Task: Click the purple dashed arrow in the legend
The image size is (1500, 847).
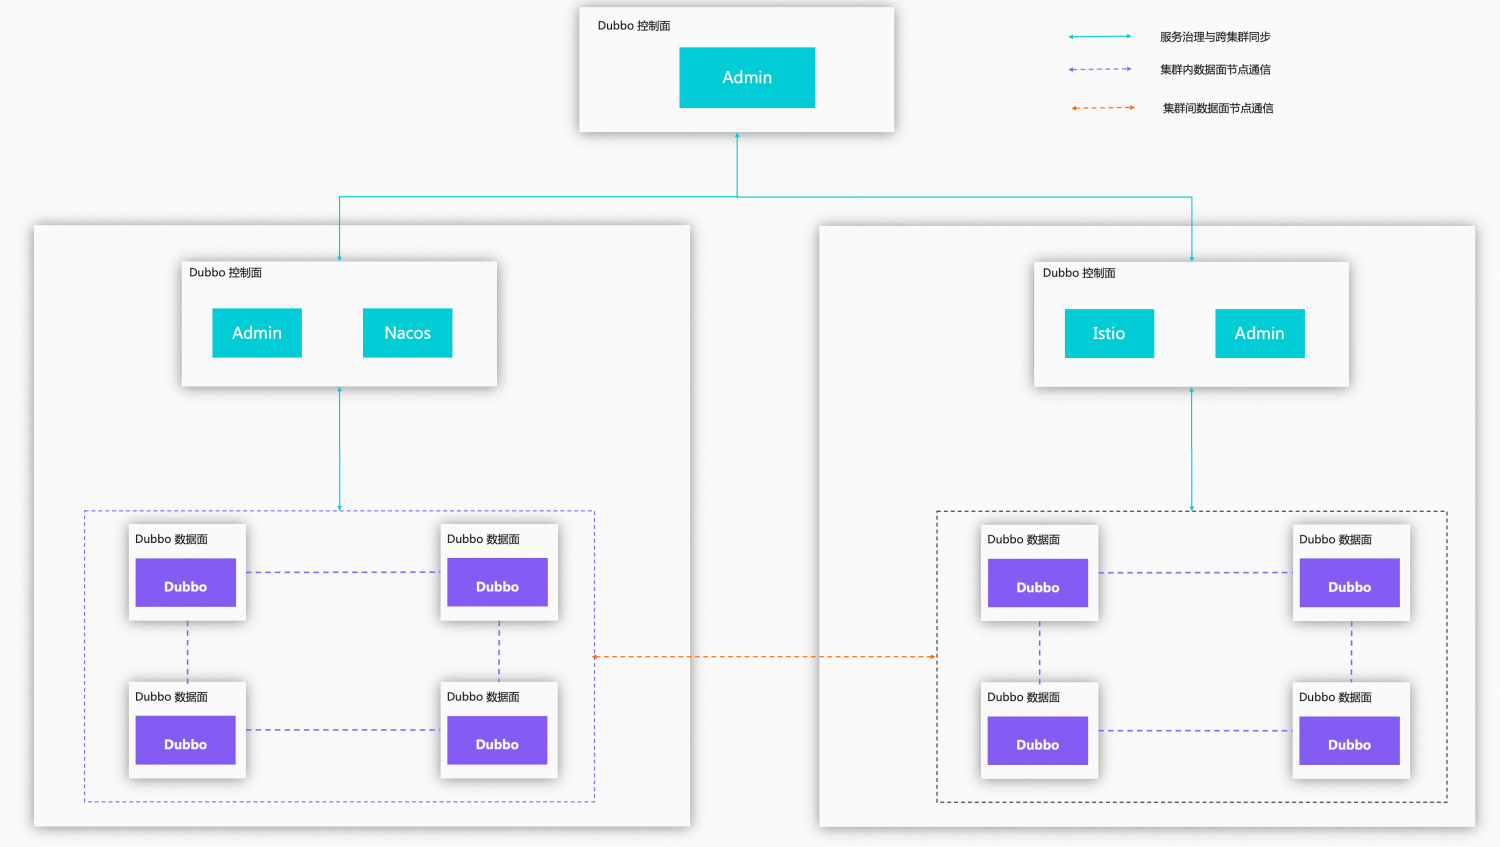Action: (1100, 70)
